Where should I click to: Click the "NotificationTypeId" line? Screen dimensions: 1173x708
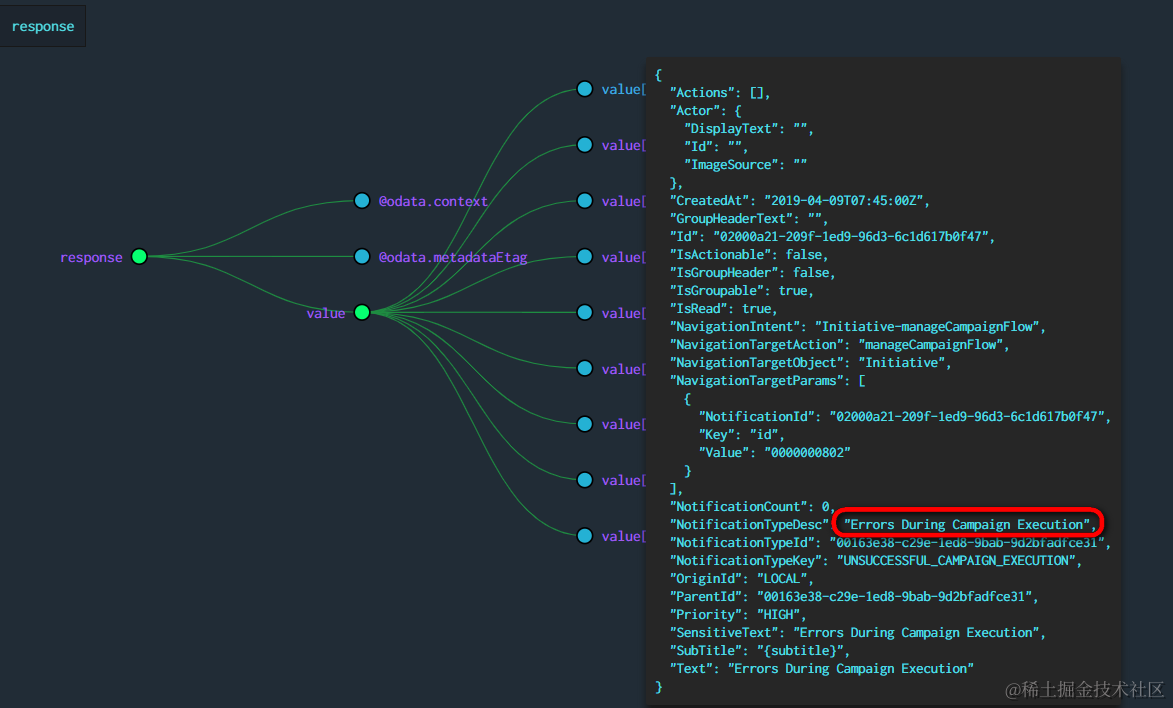click(x=889, y=543)
